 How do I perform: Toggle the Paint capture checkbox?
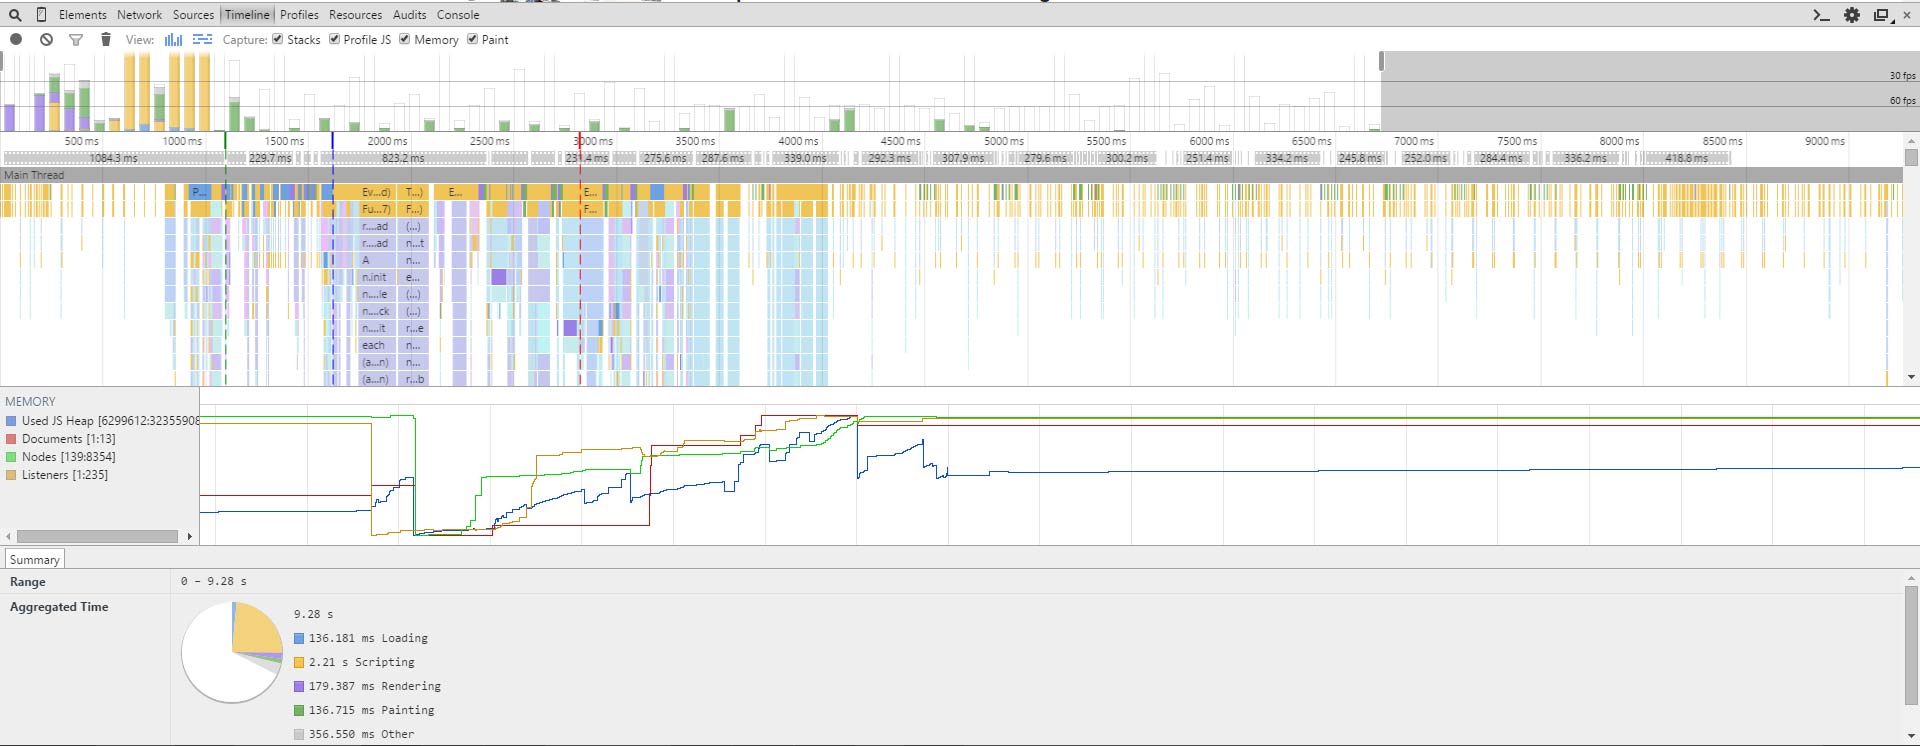(472, 39)
